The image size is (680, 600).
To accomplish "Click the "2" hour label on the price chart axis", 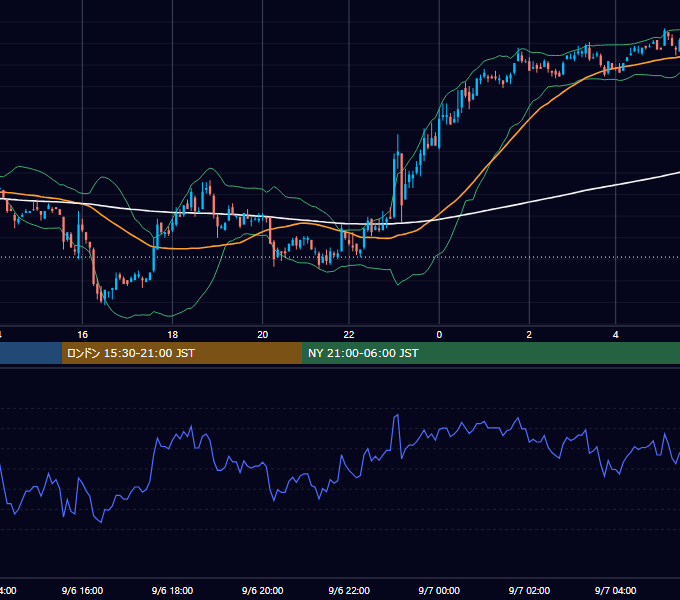I will pyautogui.click(x=529, y=335).
